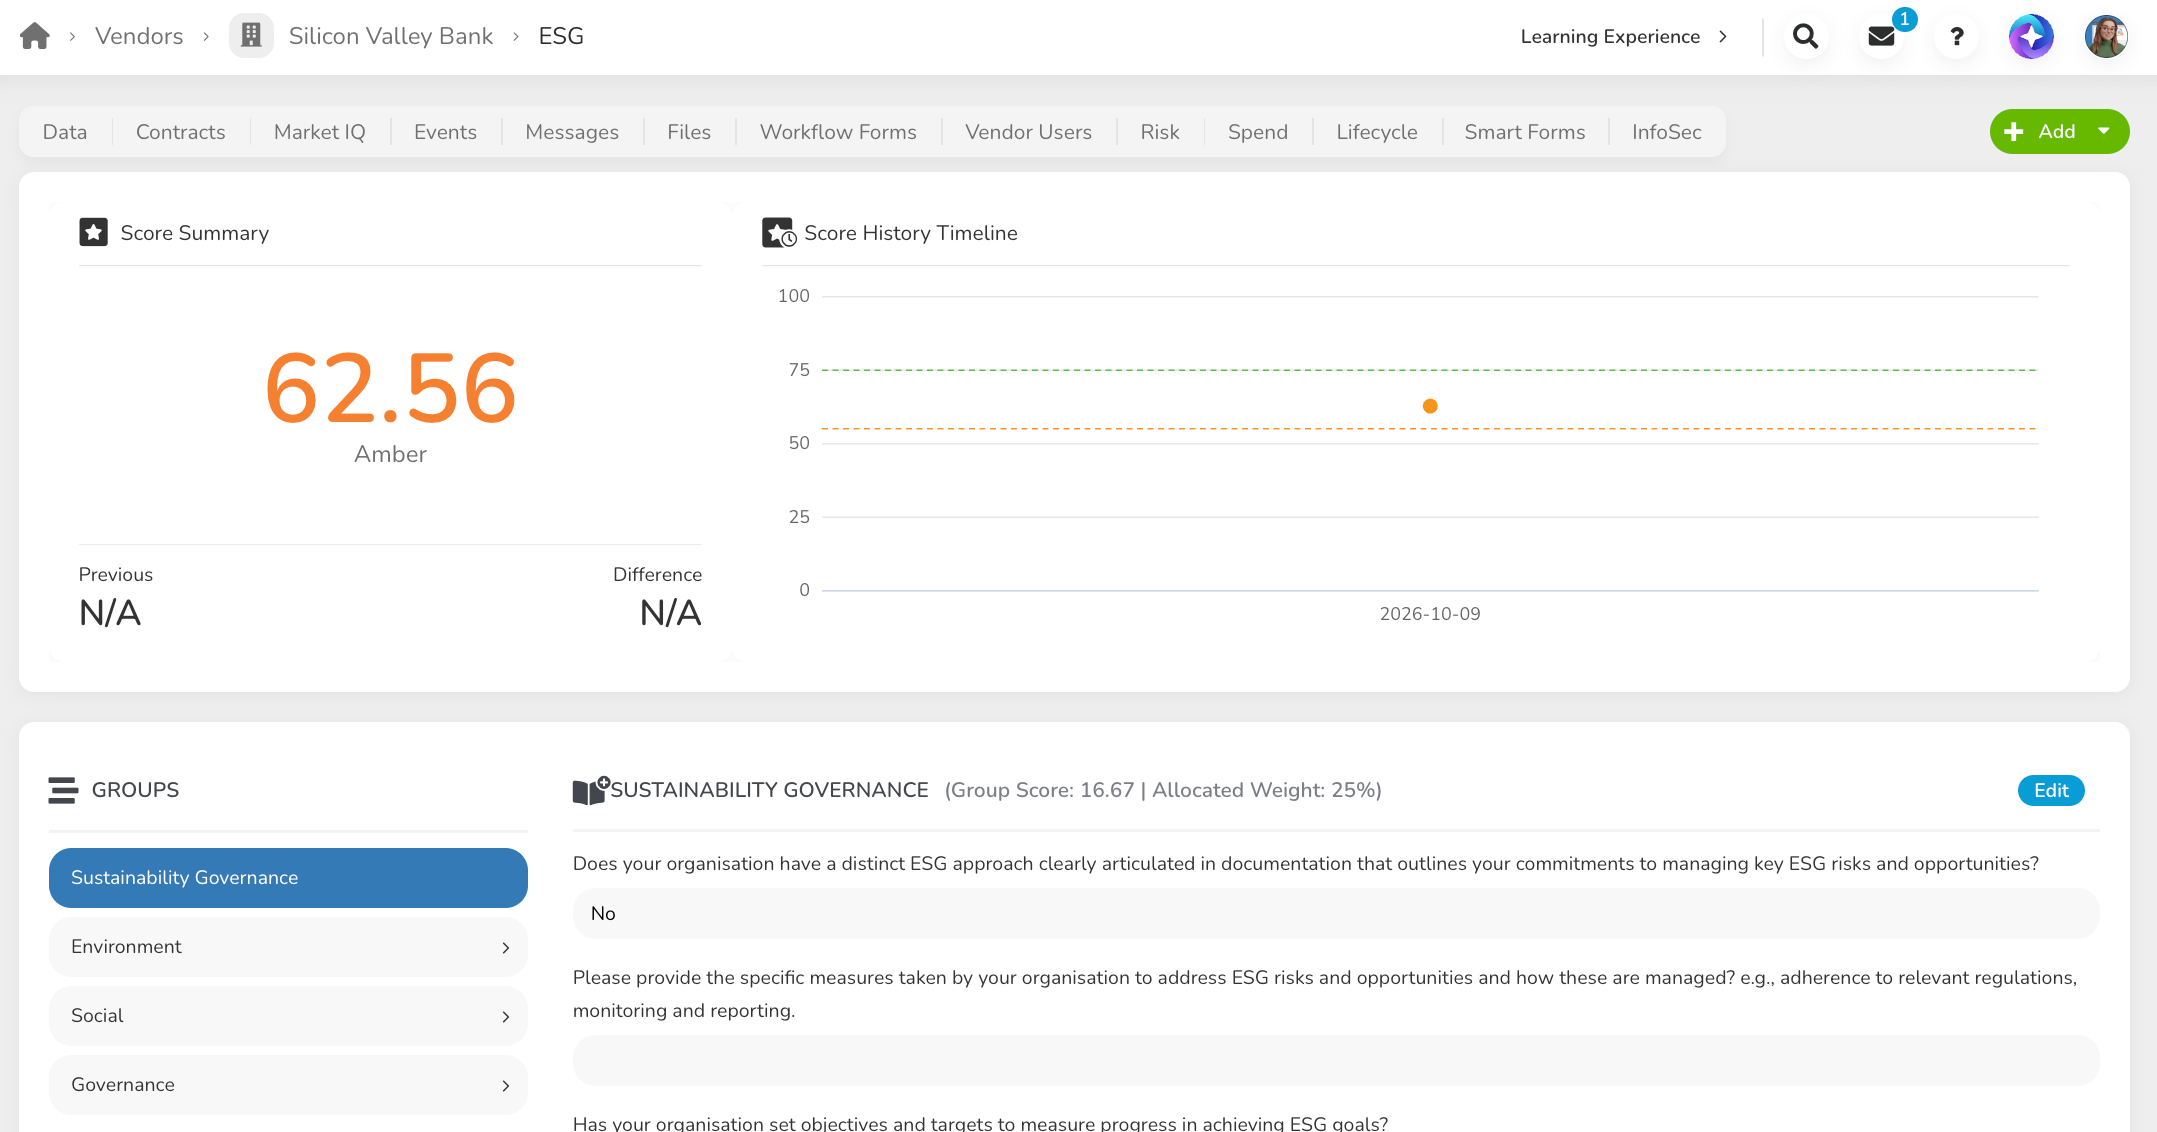Open the Messages tab
Screen dimensions: 2157x1132
click(x=572, y=132)
